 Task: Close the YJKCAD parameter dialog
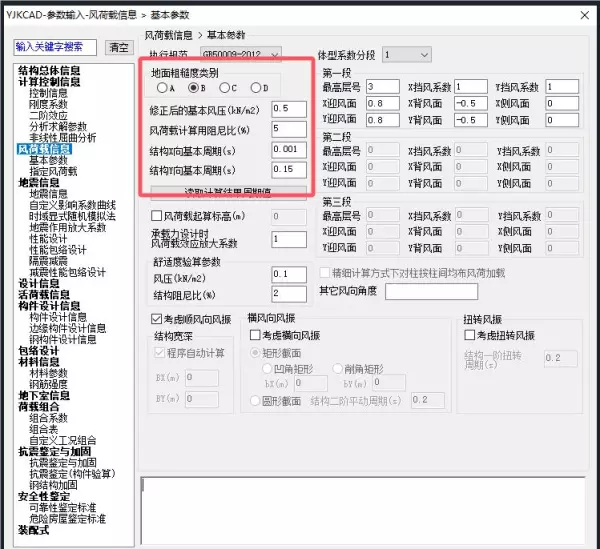pos(585,15)
